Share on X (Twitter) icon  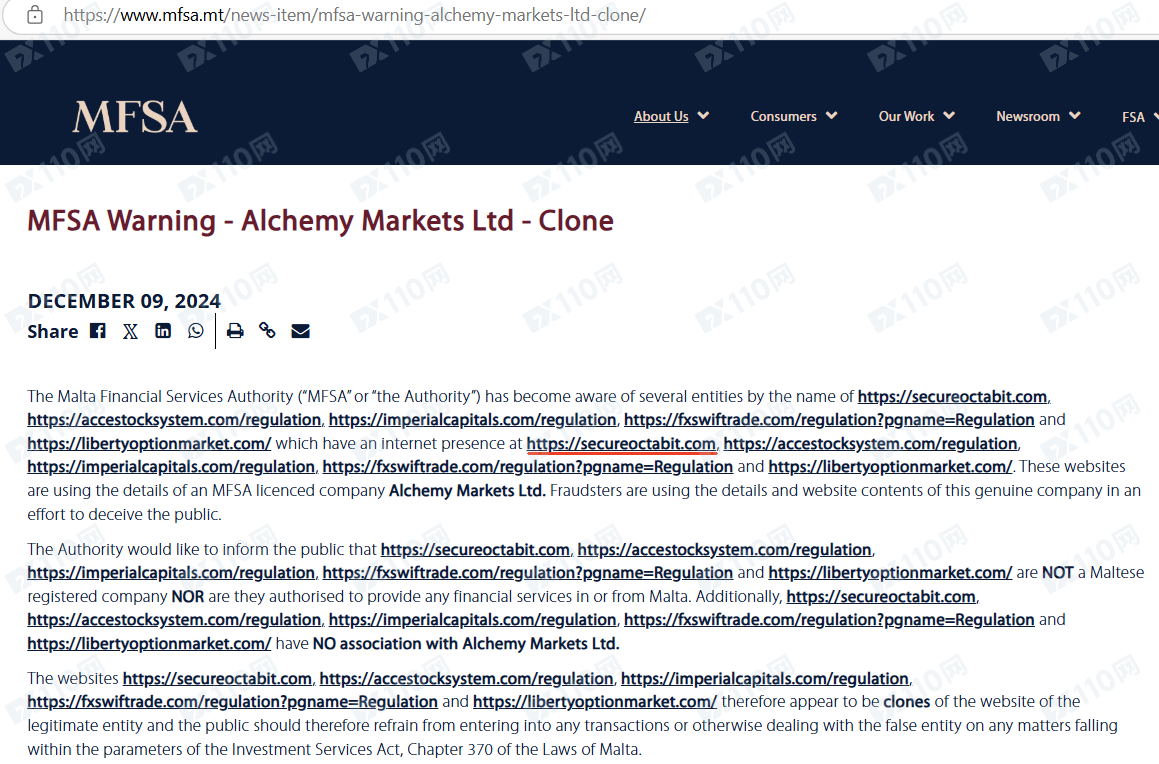[130, 331]
